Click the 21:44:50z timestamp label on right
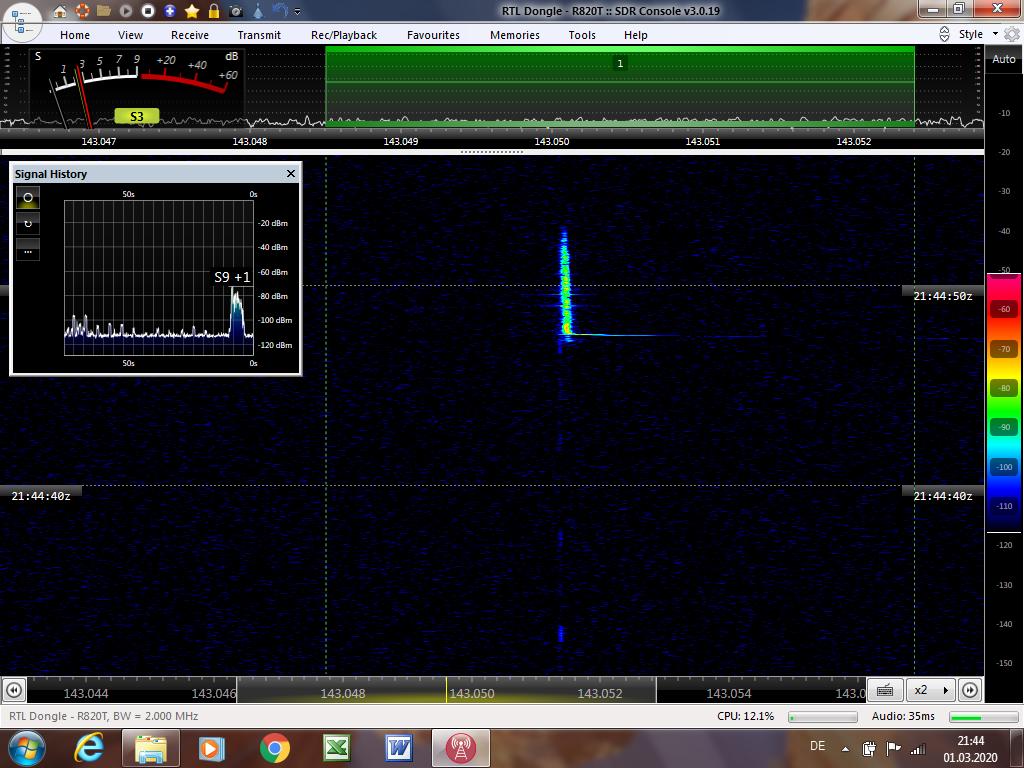This screenshot has width=1024, height=768. coord(942,296)
